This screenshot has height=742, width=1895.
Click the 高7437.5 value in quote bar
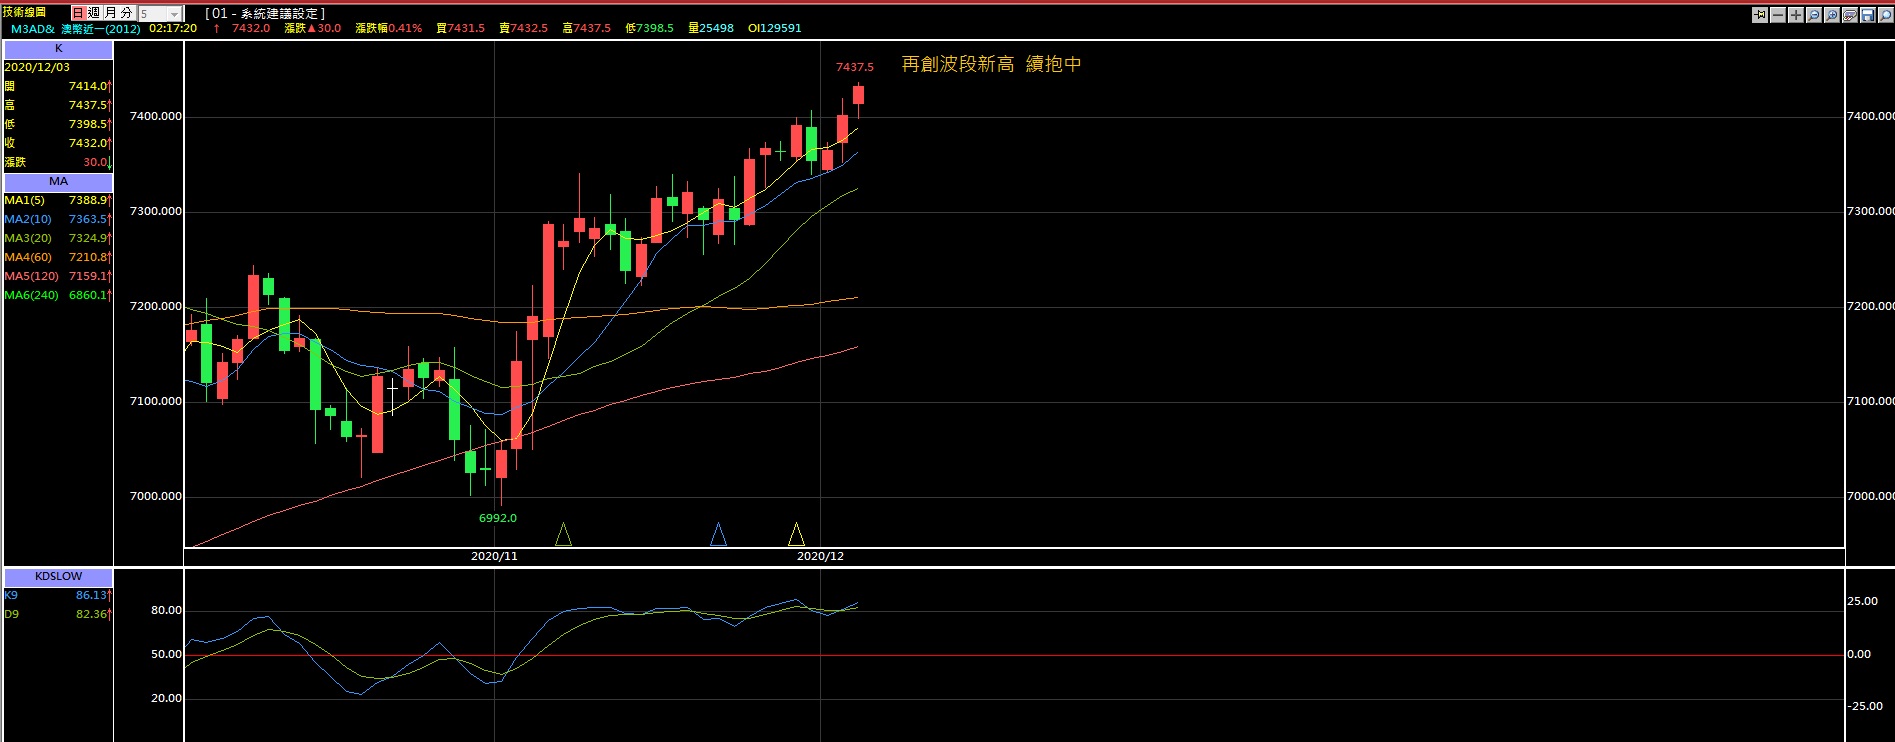[x=586, y=28]
